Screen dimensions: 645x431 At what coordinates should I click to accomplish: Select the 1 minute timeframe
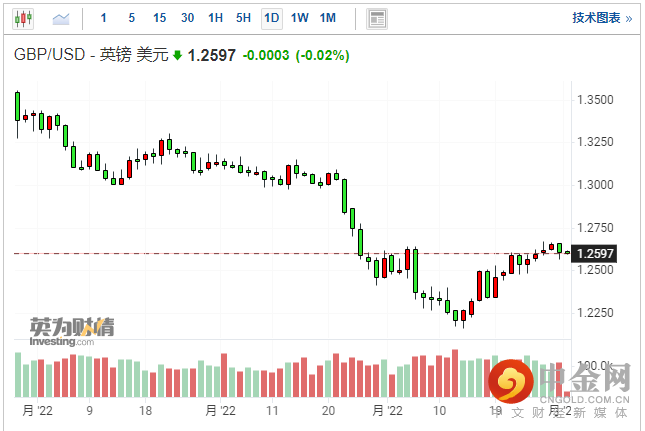pos(105,18)
